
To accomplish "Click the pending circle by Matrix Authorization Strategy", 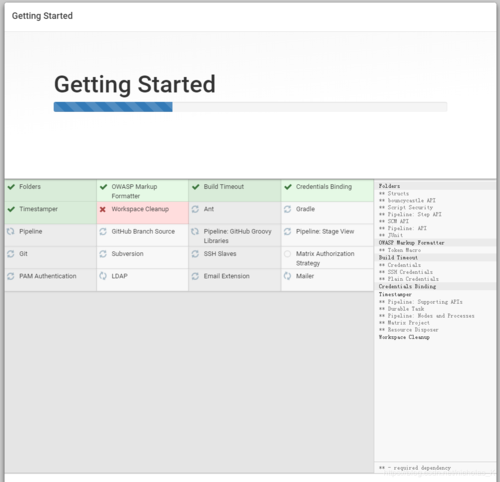I will tap(287, 254).
